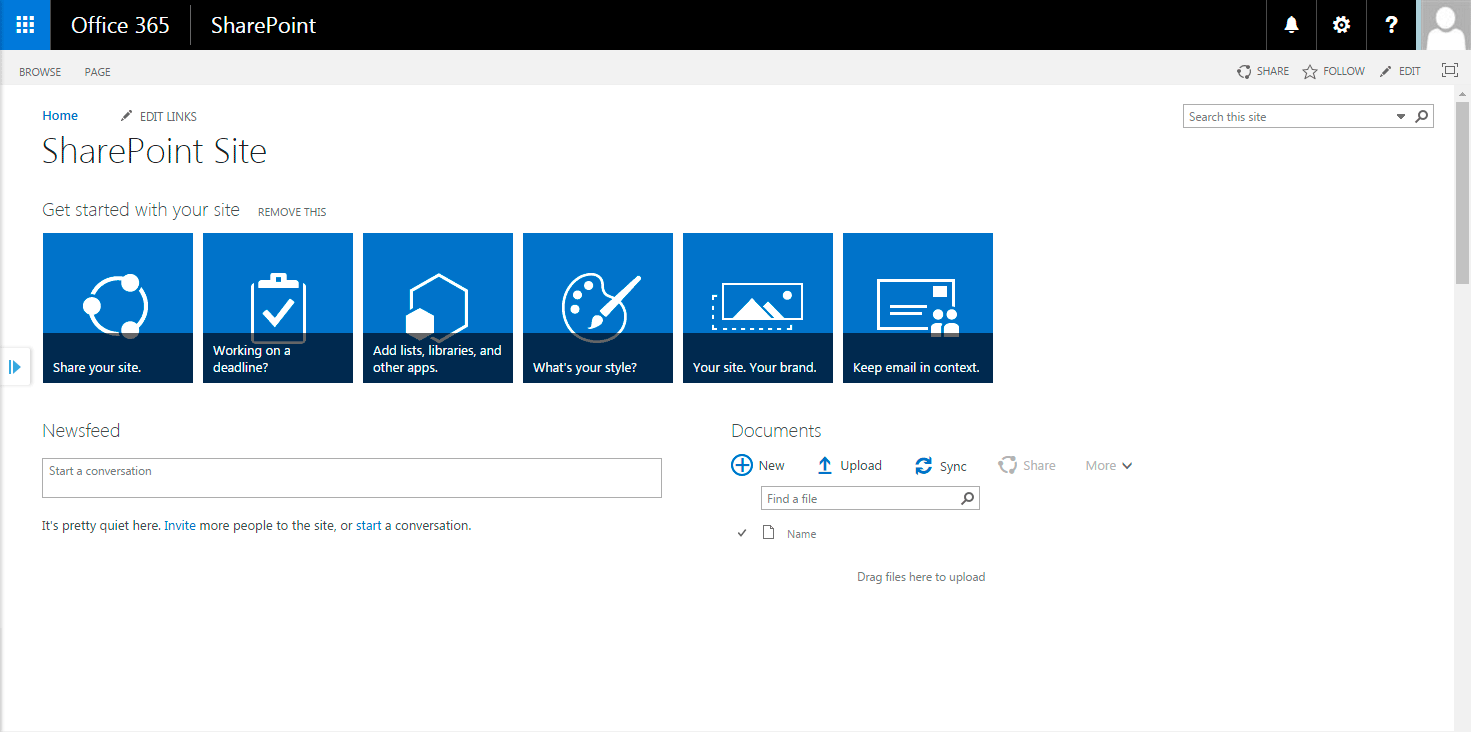Screen dimensions: 1471x732
Task: Click the Edit Links pencil icon
Action: (x=126, y=116)
